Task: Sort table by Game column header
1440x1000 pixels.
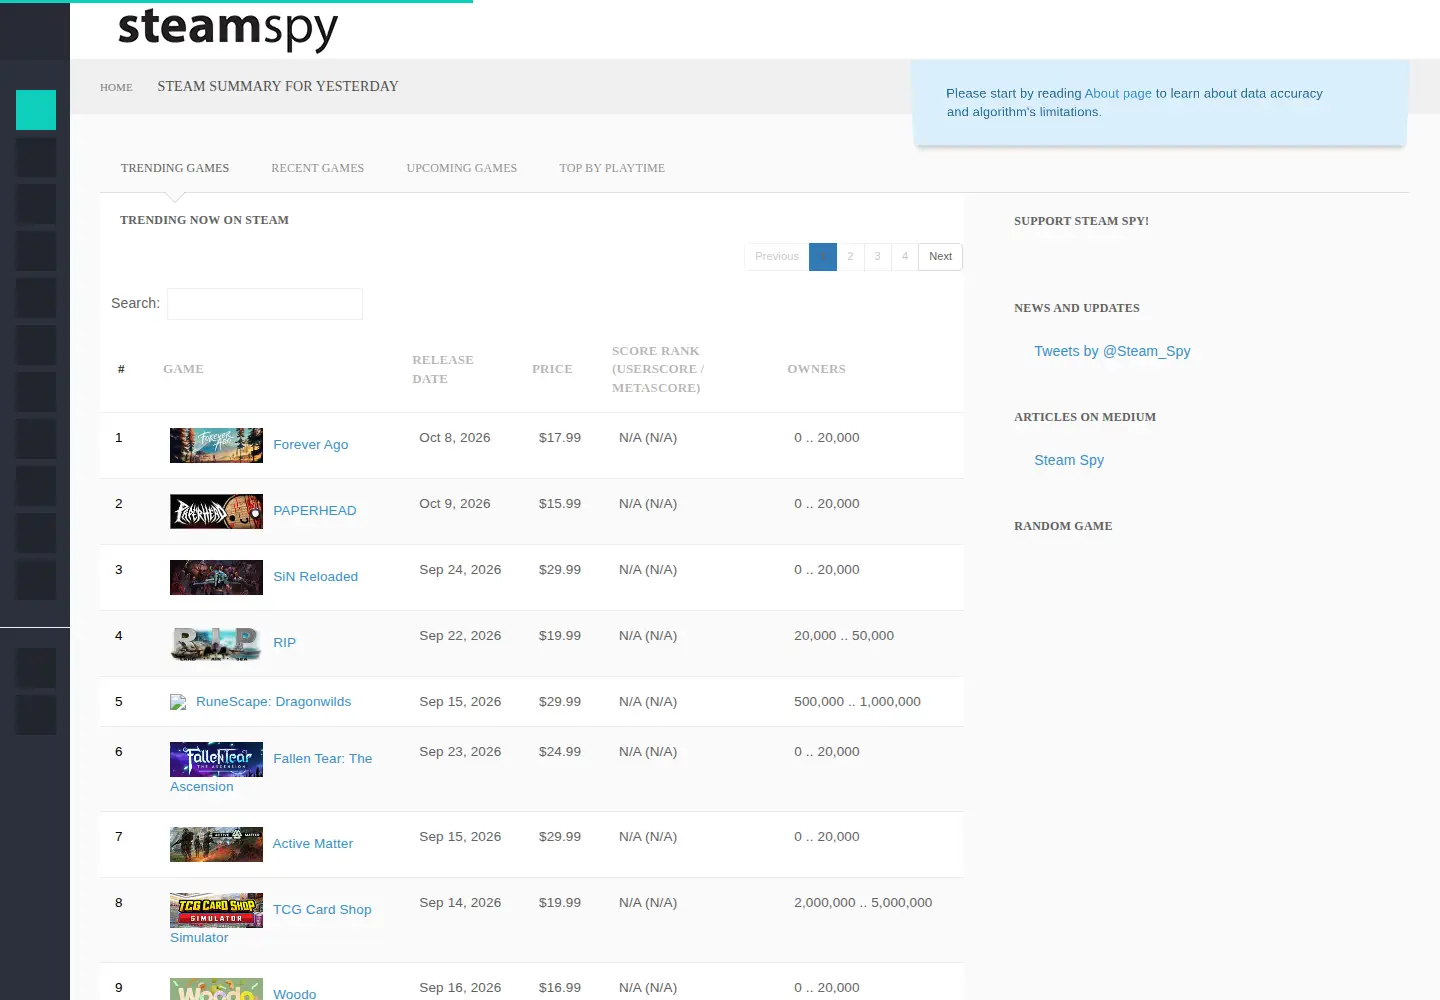Action: 183,369
